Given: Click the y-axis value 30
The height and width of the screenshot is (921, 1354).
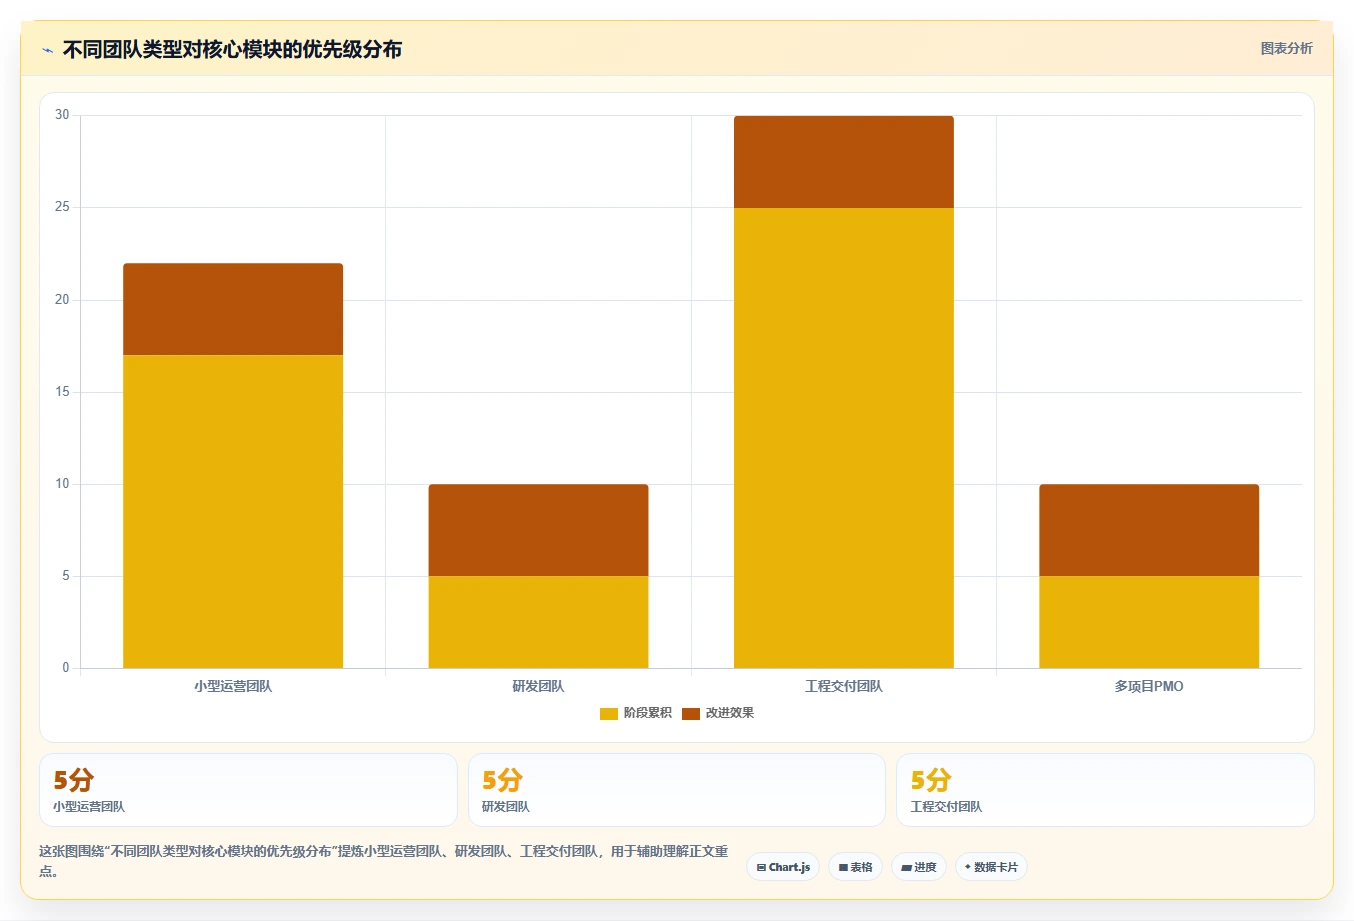Looking at the screenshot, I should pos(62,115).
